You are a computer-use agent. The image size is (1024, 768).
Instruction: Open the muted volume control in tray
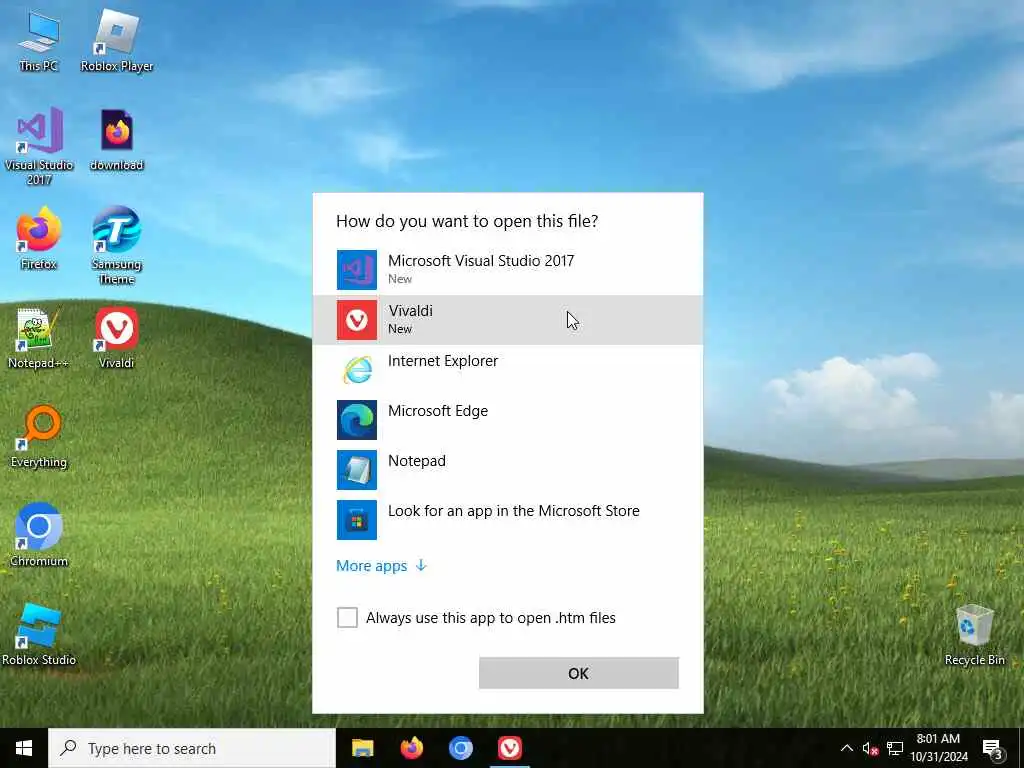(x=870, y=748)
